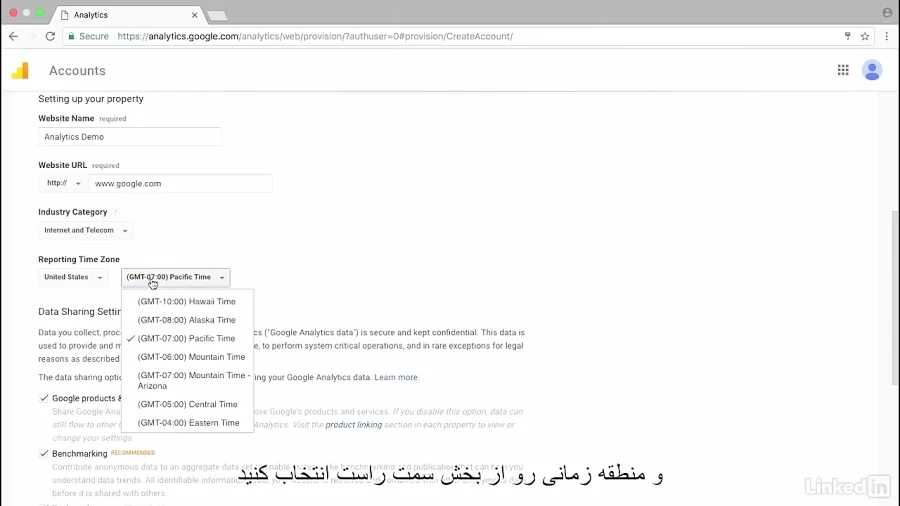Open a new browser tab
This screenshot has width=900, height=506.
pos(217,15)
